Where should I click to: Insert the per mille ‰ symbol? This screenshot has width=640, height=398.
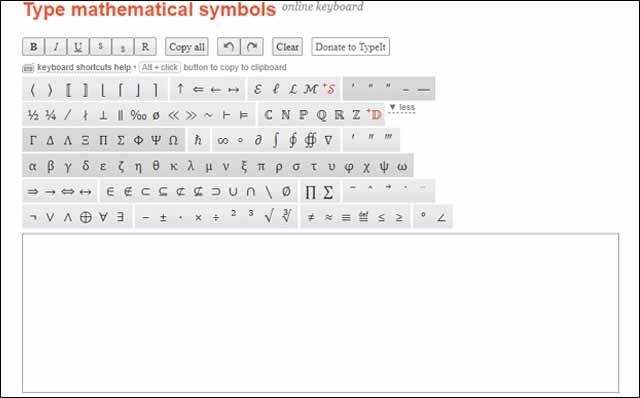138,115
